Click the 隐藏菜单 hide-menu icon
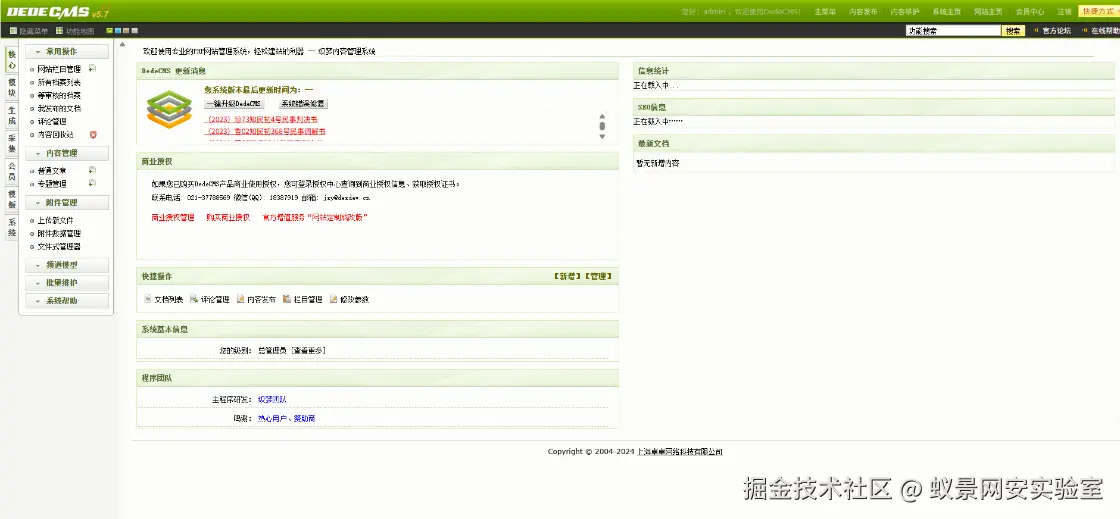The height and width of the screenshot is (519, 1120). click(x=14, y=31)
